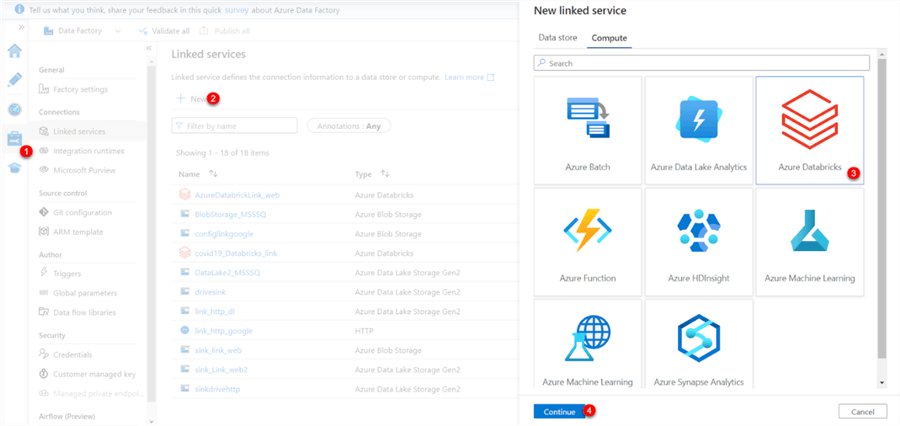The height and width of the screenshot is (426, 900).
Task: Open the Learning center graduation cap icon
Action: point(14,167)
